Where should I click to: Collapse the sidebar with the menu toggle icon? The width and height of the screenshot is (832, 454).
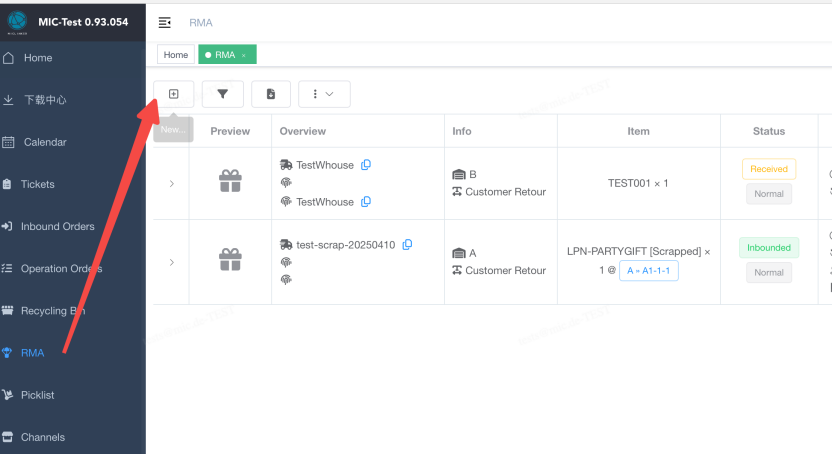pyautogui.click(x=165, y=23)
